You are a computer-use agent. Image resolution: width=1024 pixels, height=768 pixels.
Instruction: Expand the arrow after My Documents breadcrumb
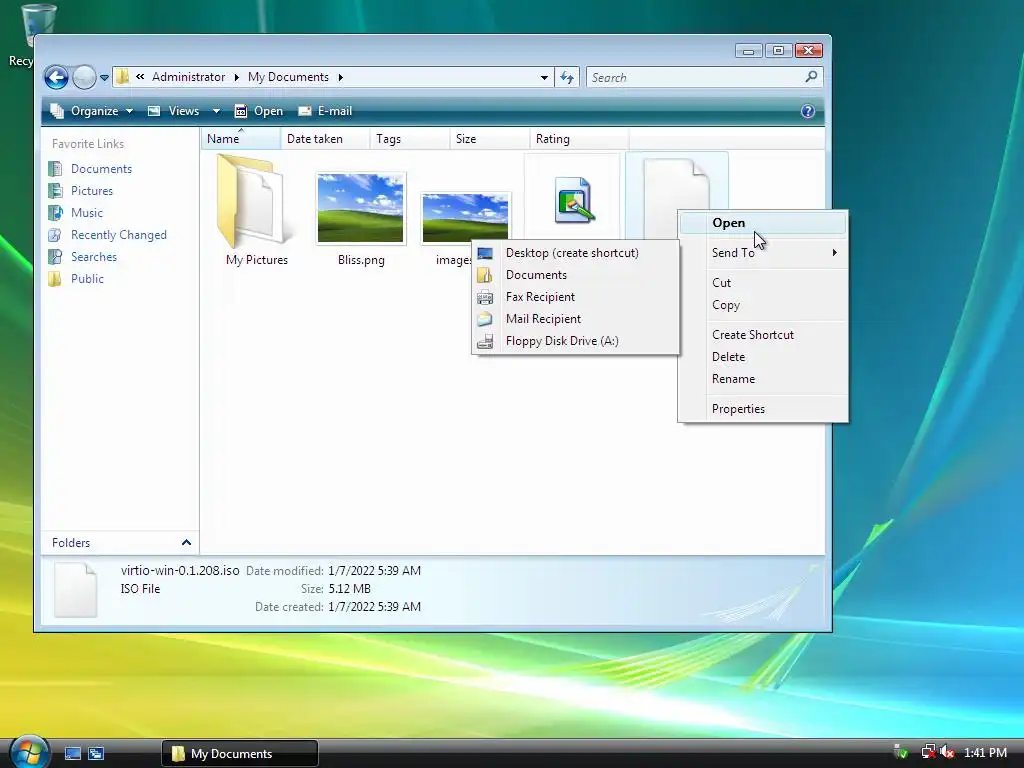click(340, 77)
